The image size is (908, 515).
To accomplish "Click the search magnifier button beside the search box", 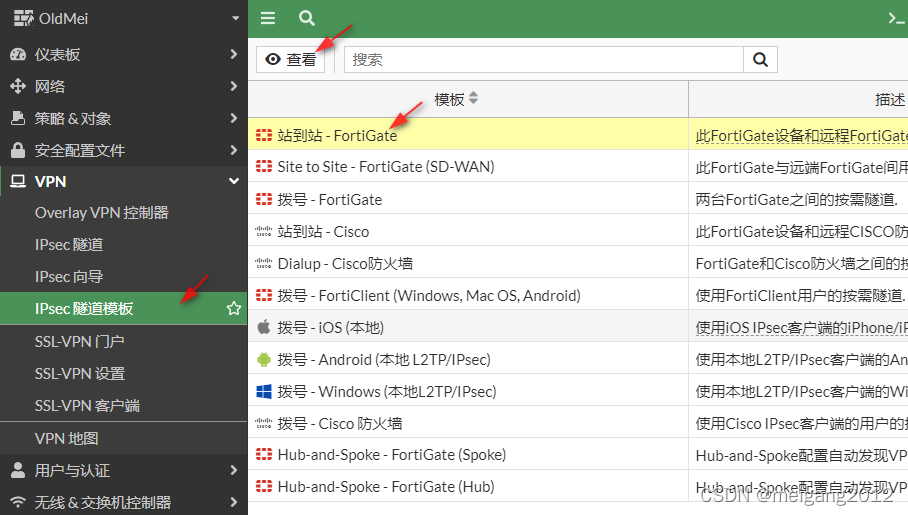I will click(x=760, y=60).
